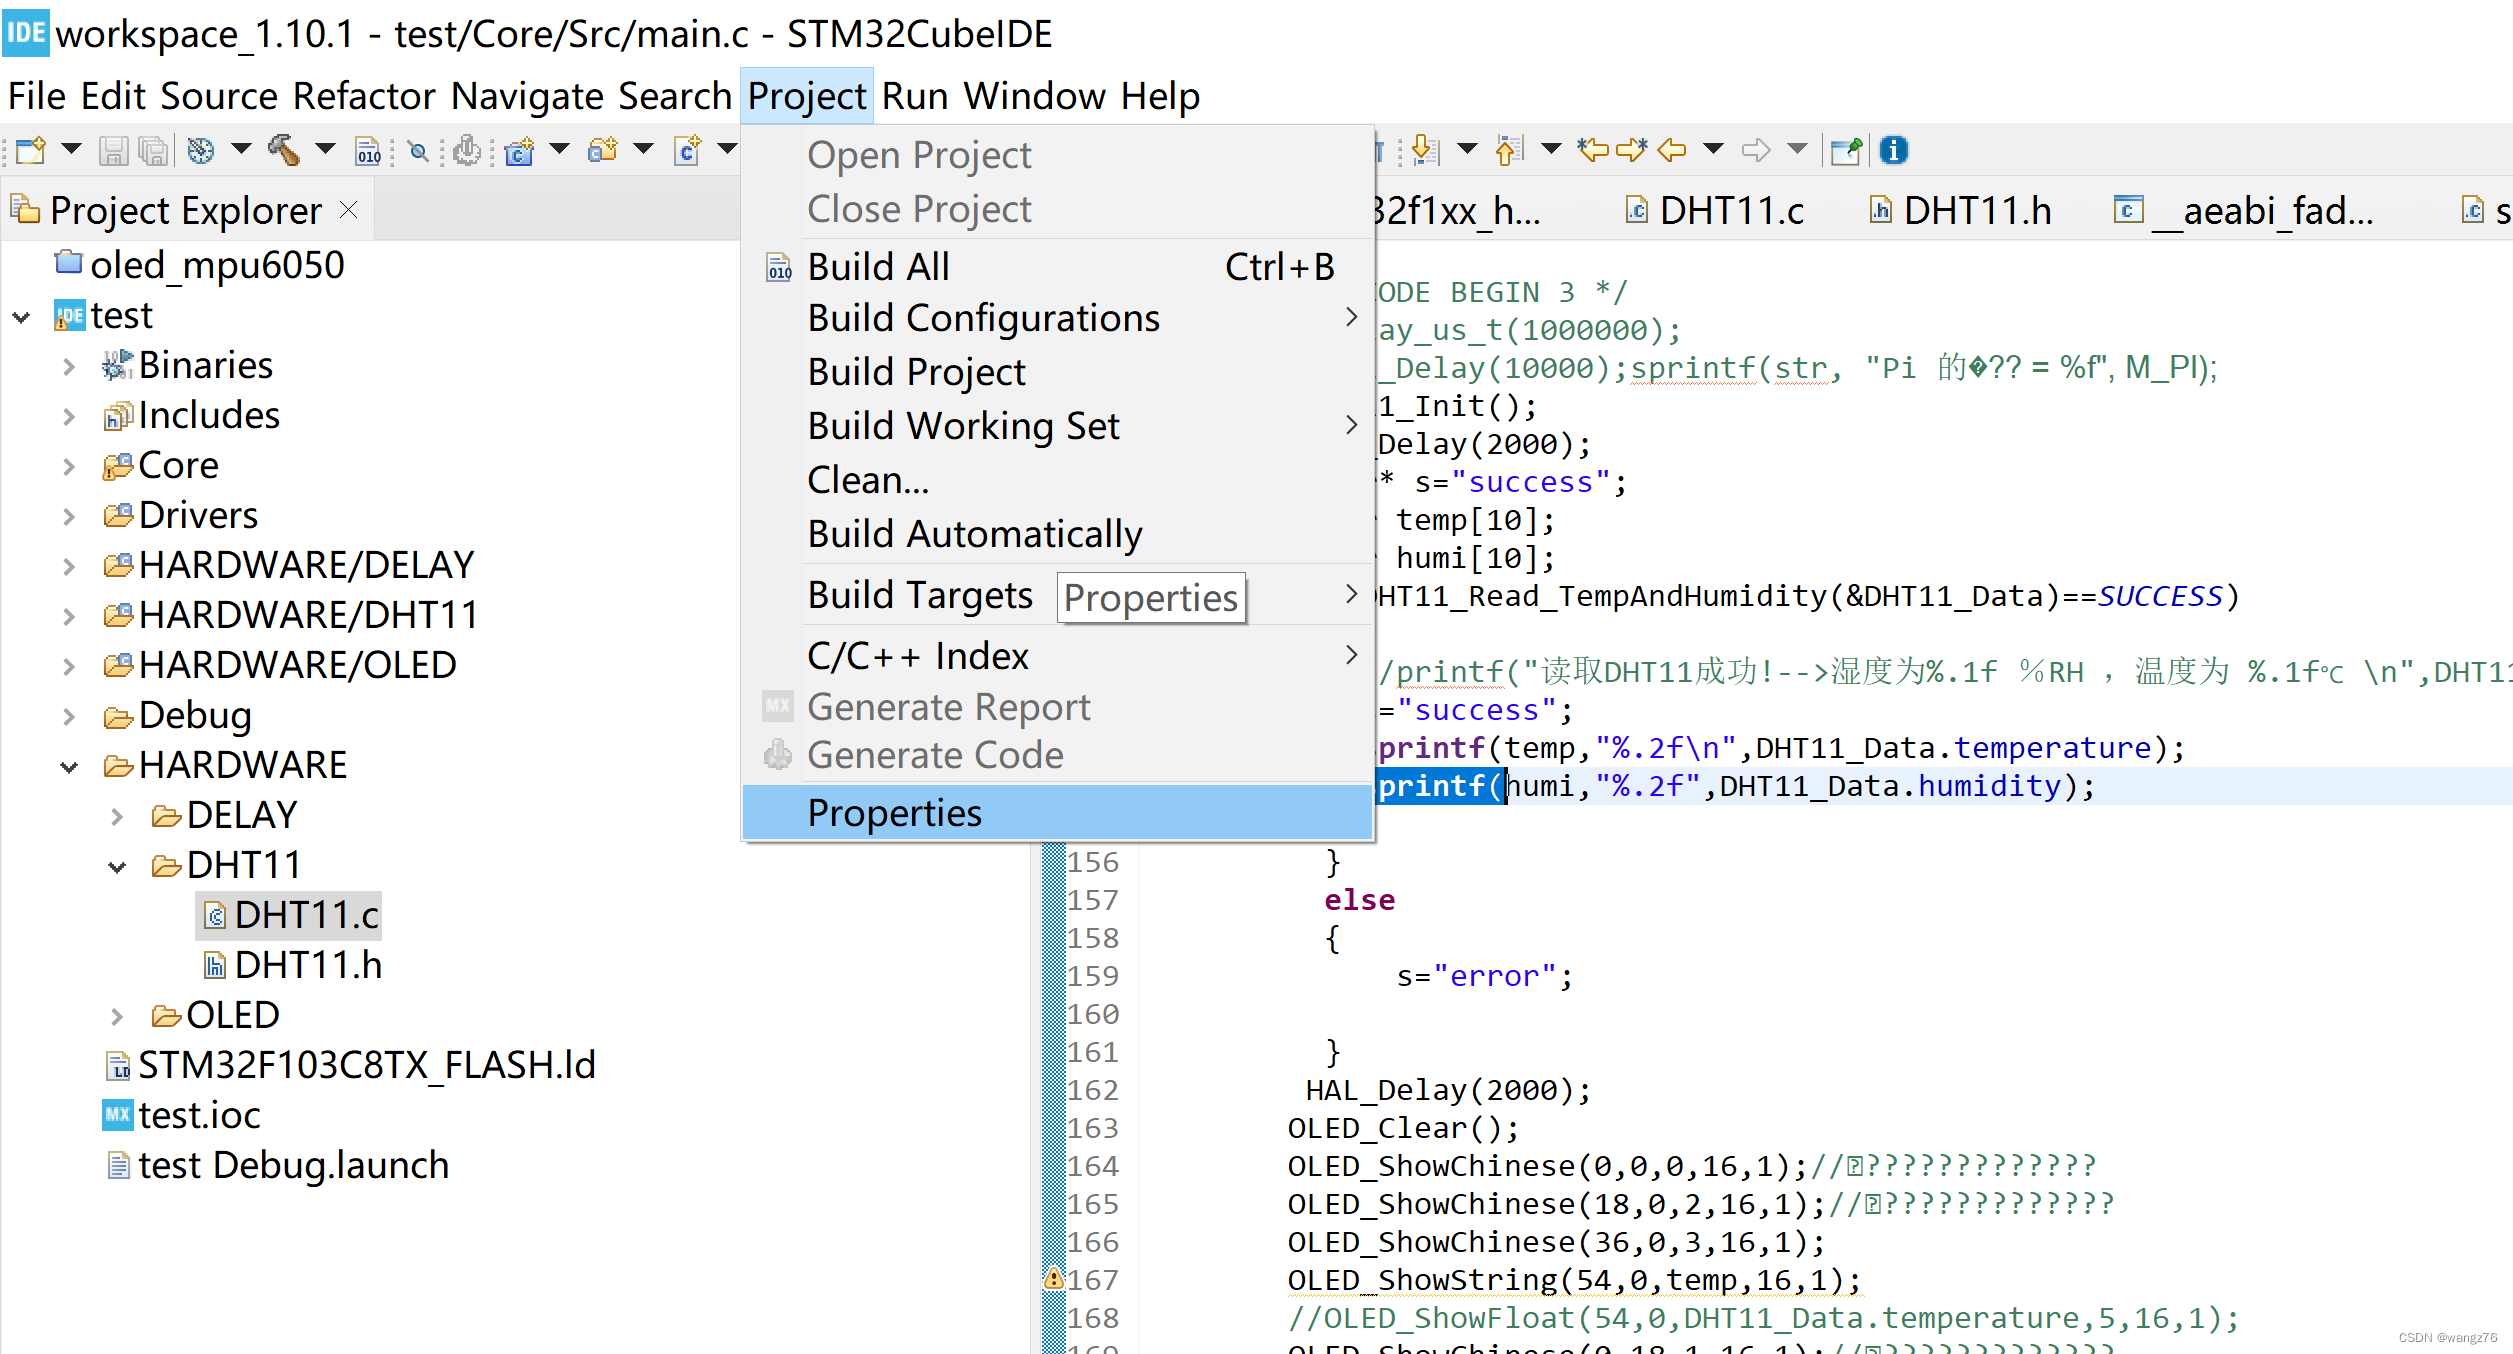
Task: Enable Build Automatically in the Project menu
Action: [975, 533]
